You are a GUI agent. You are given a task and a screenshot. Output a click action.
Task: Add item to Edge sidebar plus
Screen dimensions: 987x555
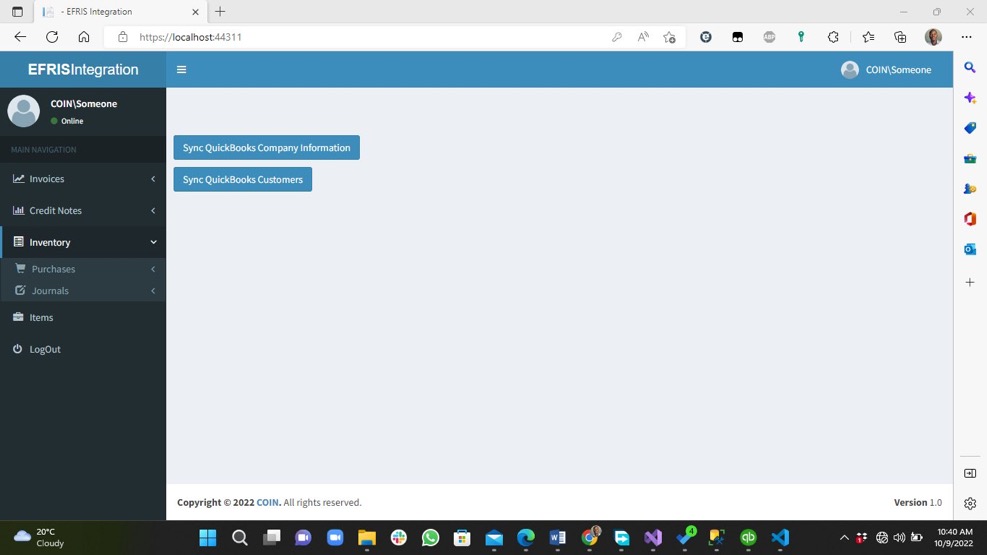coord(970,282)
